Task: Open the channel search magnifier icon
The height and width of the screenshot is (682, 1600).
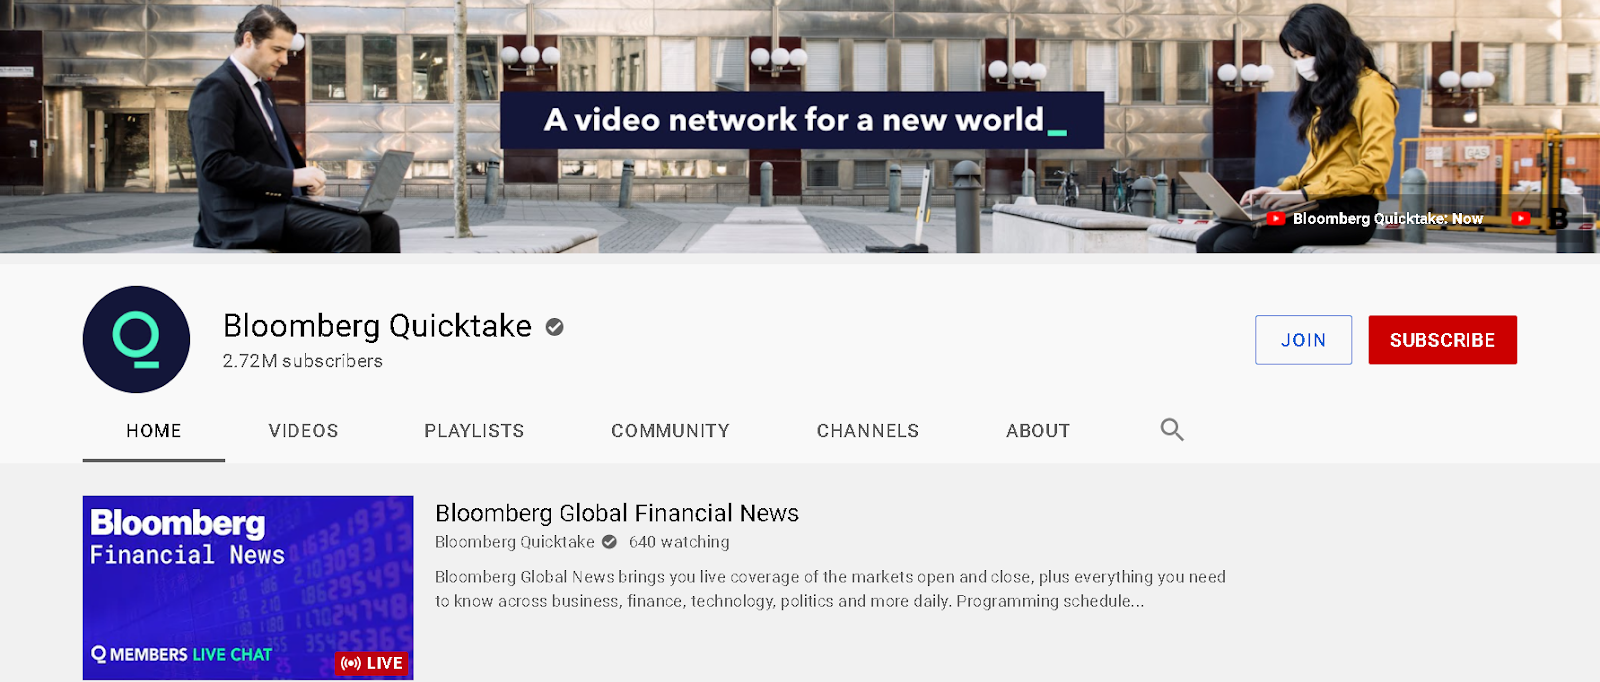Action: click(1172, 430)
